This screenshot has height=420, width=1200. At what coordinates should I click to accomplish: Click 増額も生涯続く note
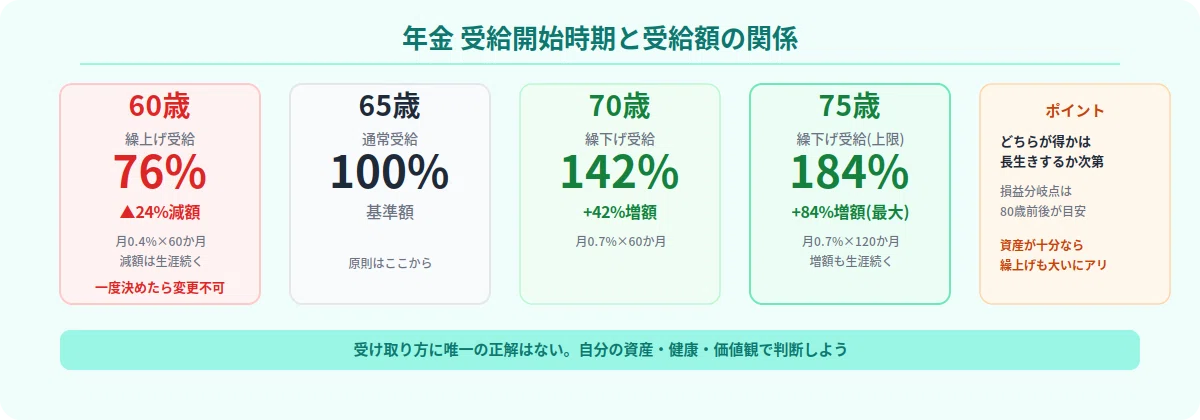[850, 261]
